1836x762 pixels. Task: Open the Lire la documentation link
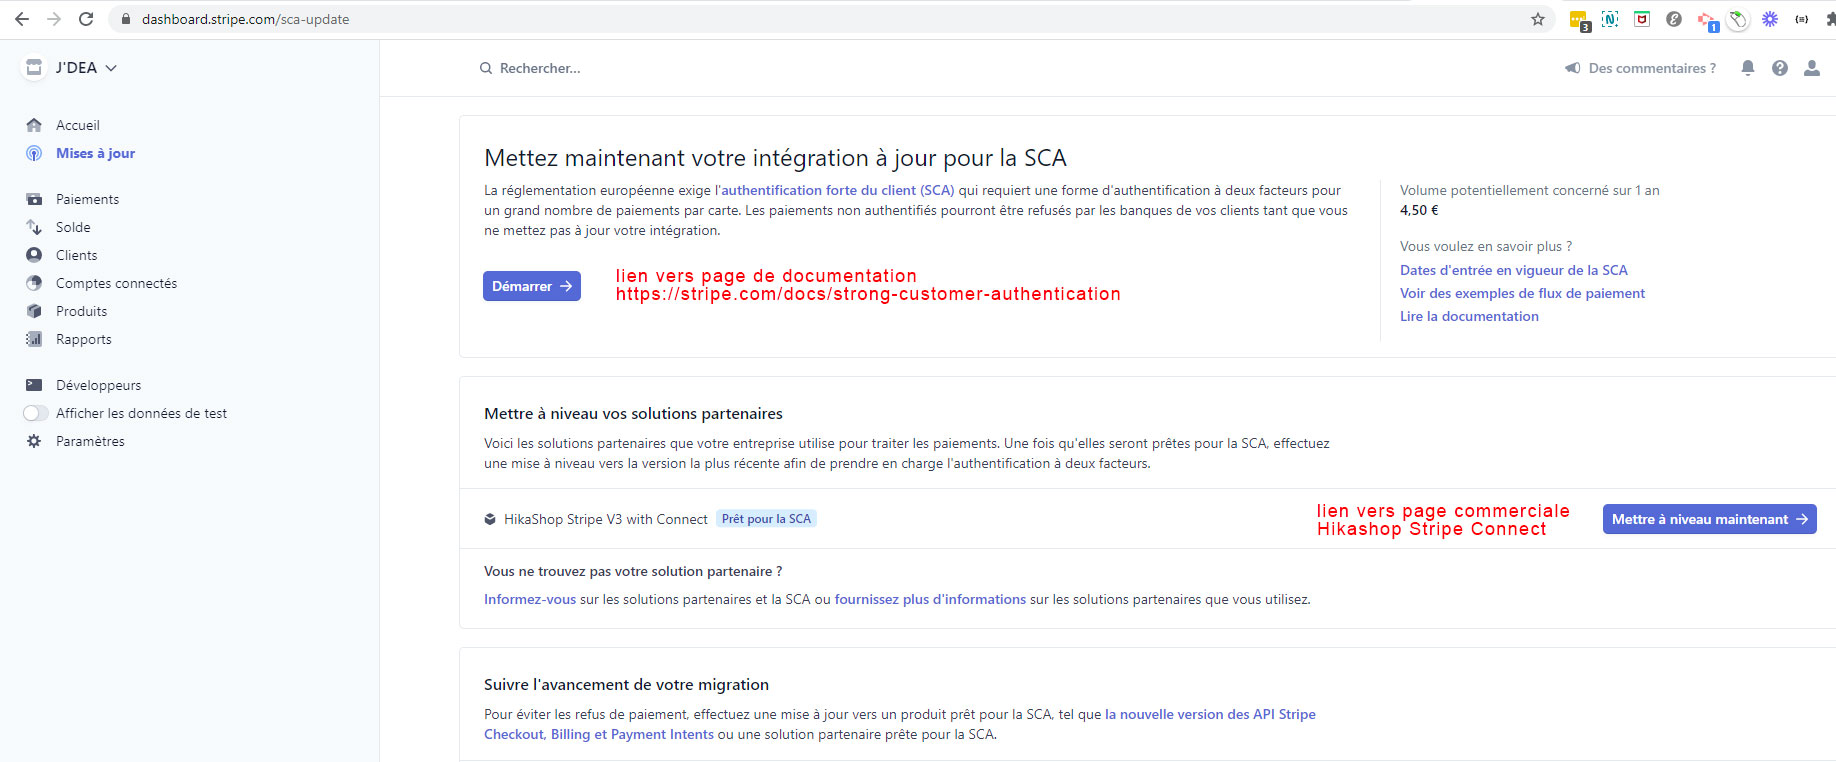pyautogui.click(x=1469, y=316)
